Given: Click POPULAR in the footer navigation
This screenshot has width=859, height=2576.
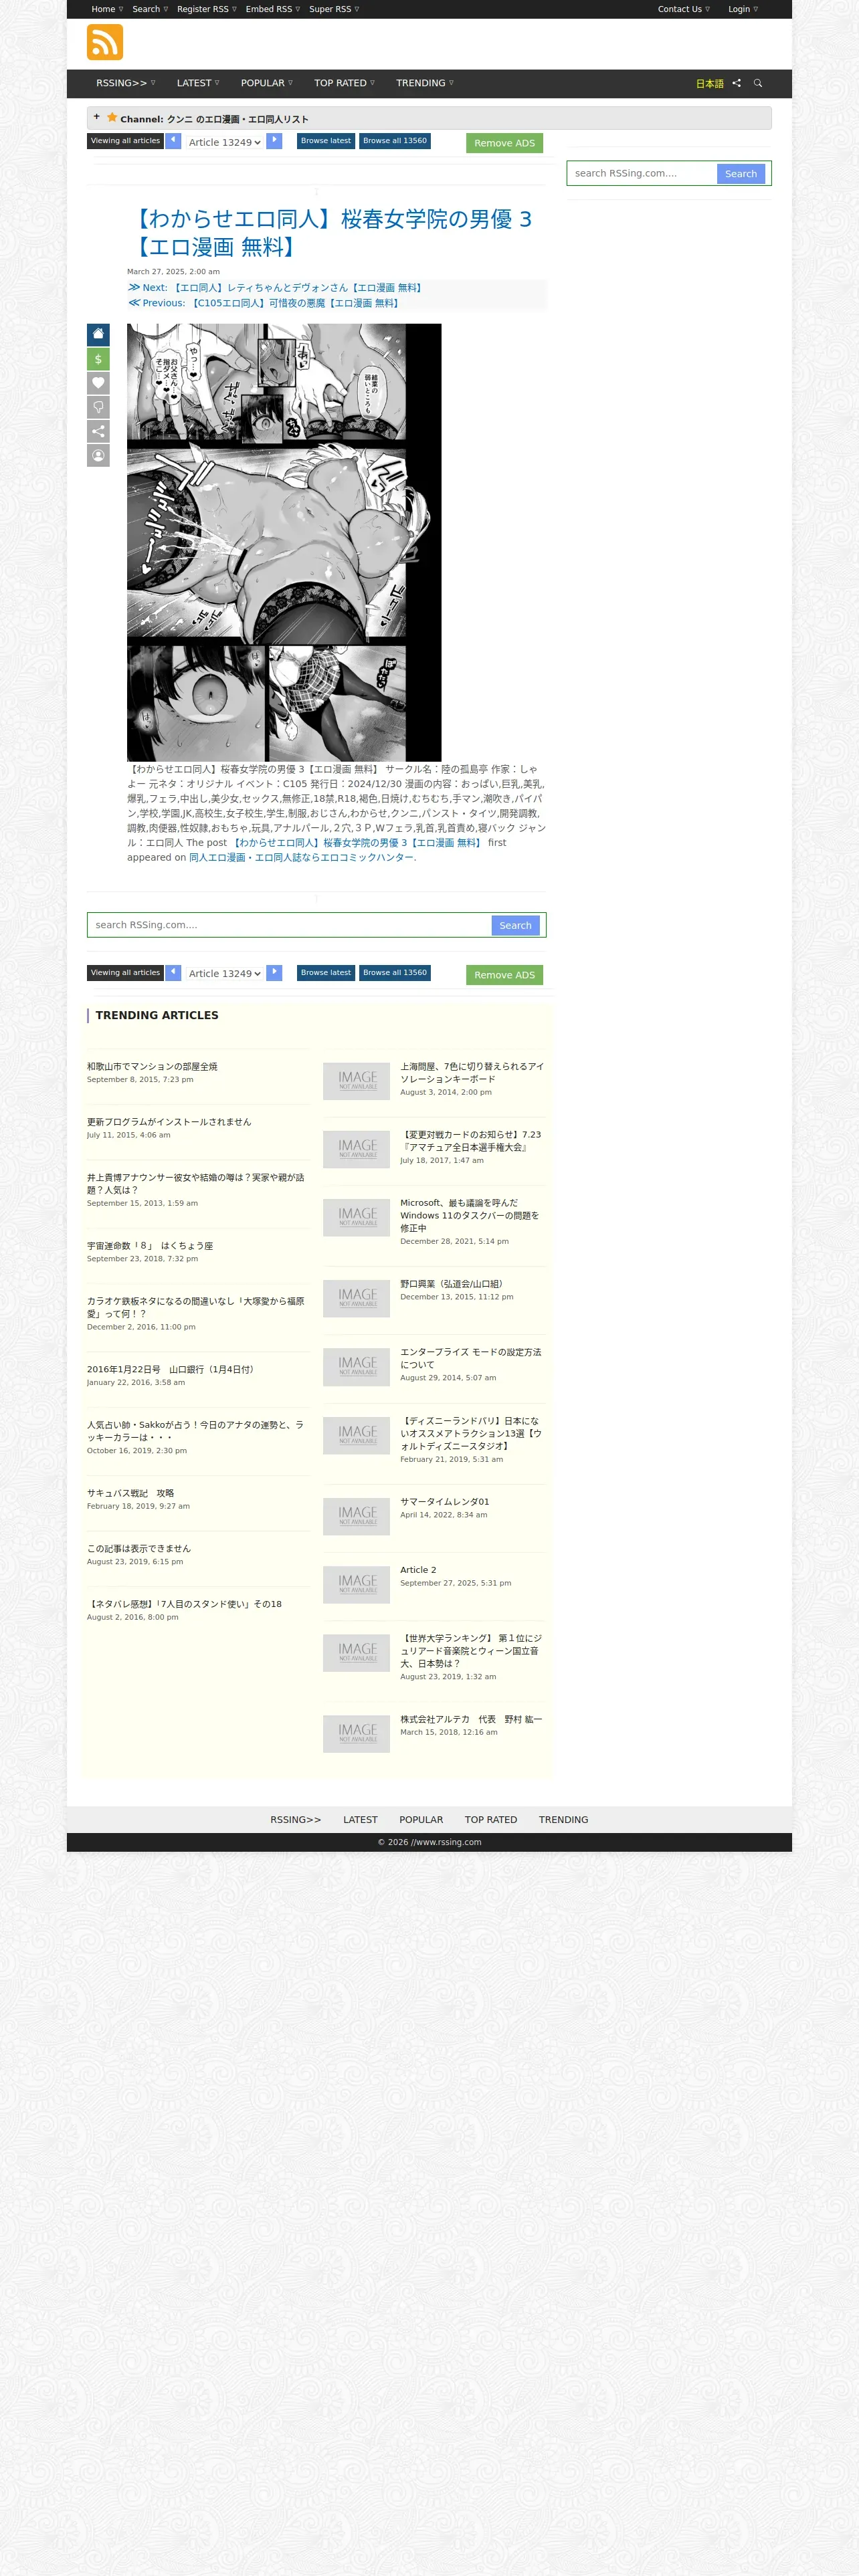Looking at the screenshot, I should click(421, 1820).
